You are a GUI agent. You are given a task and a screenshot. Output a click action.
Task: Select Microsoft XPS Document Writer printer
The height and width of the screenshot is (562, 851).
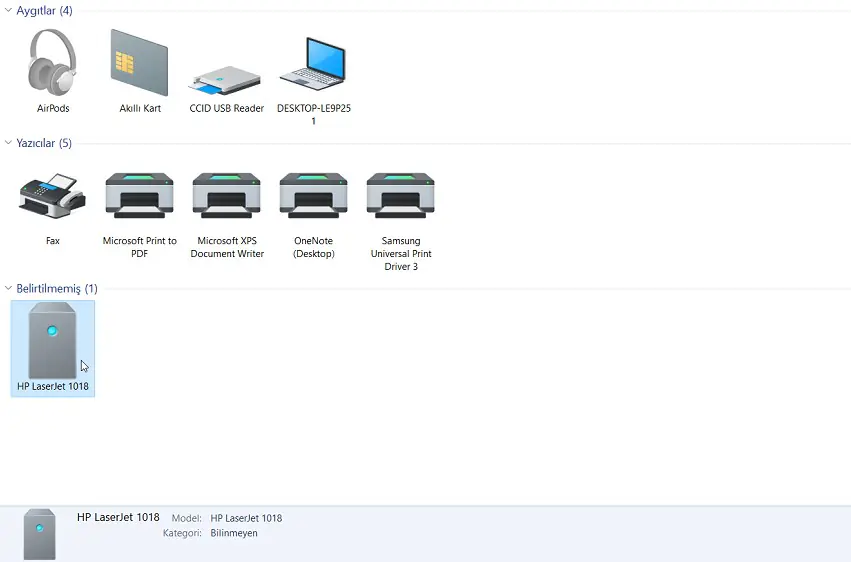click(227, 195)
